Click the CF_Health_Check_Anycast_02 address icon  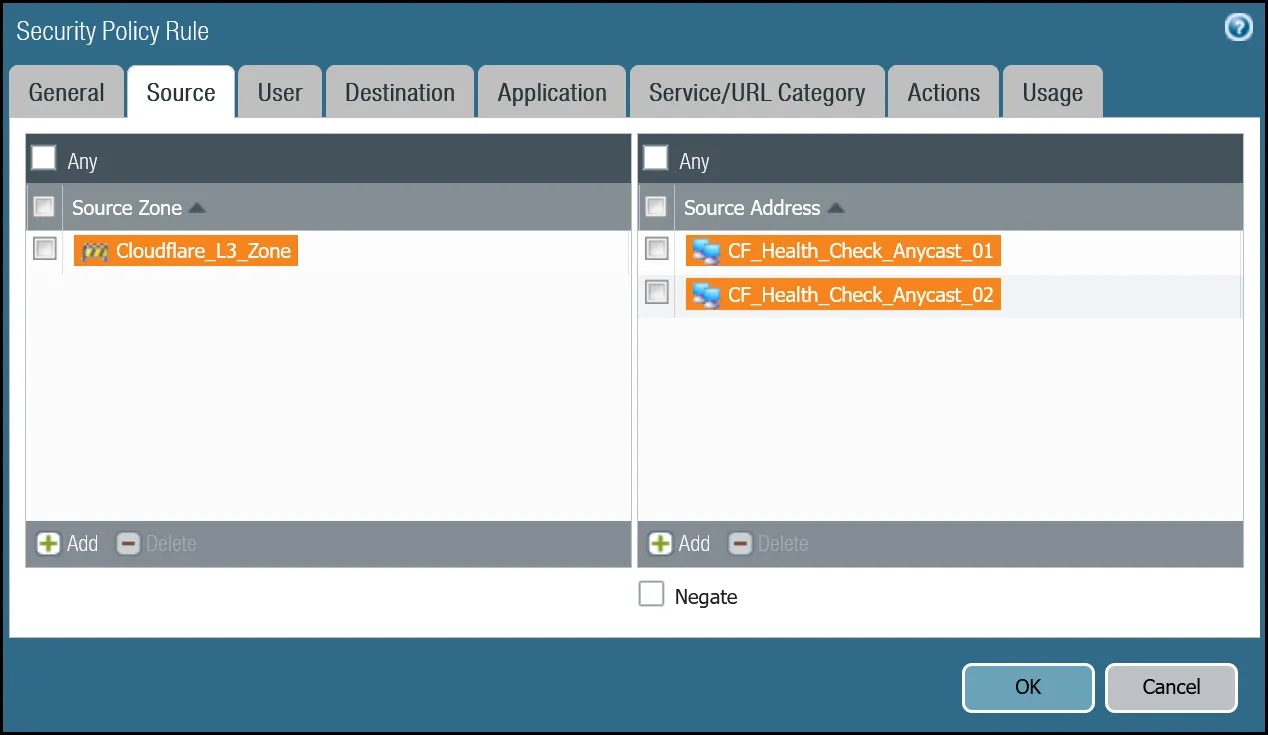[x=706, y=295]
